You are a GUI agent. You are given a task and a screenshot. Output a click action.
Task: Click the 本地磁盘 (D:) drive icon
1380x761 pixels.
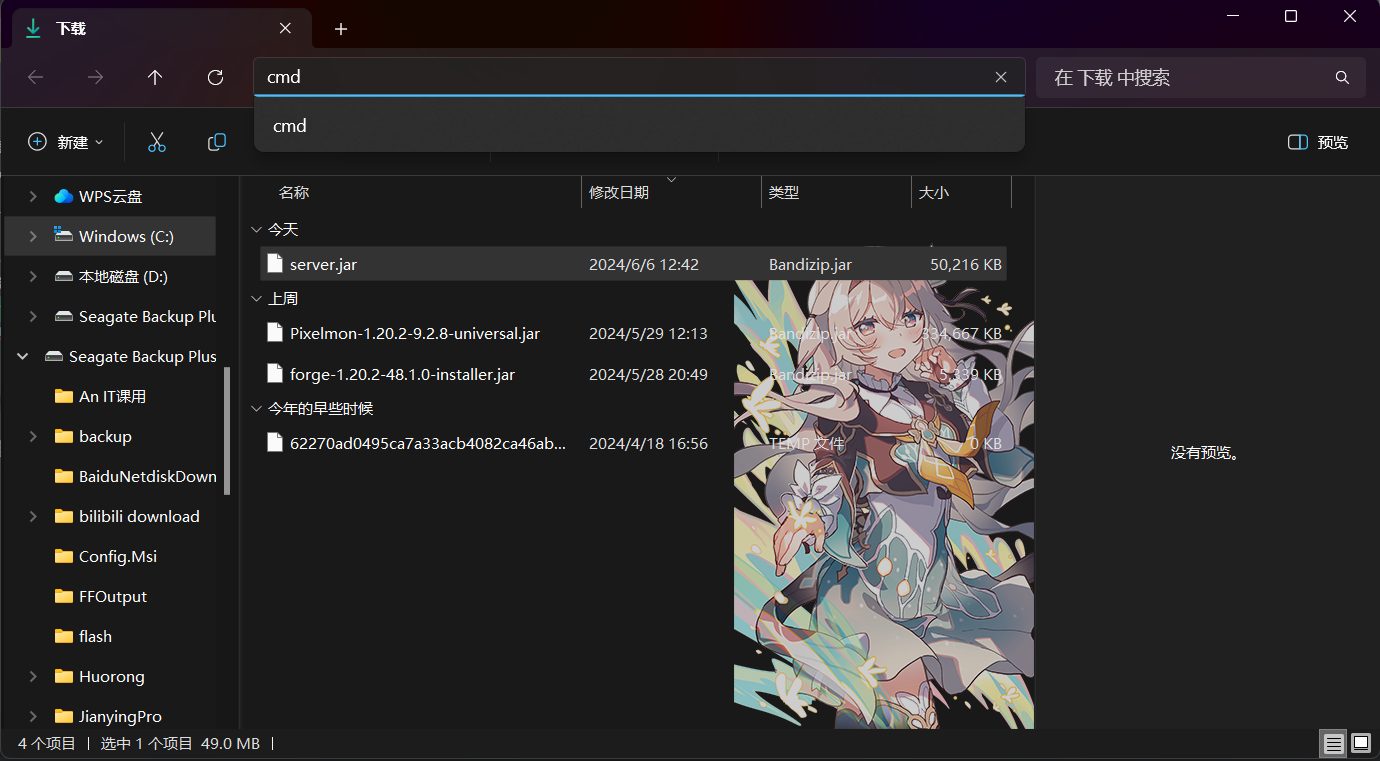tap(64, 276)
